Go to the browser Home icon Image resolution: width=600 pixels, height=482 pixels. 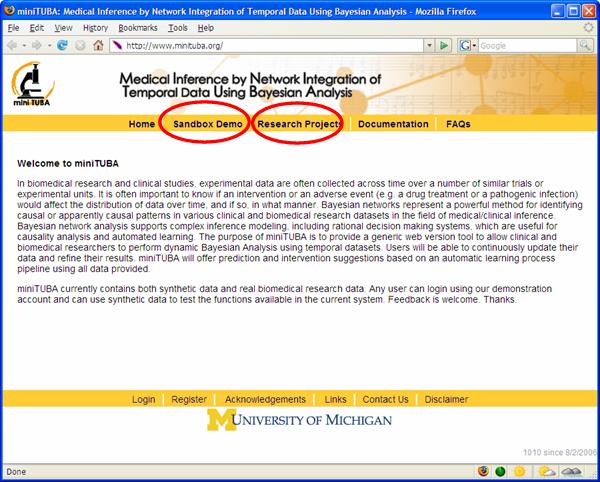click(x=98, y=46)
